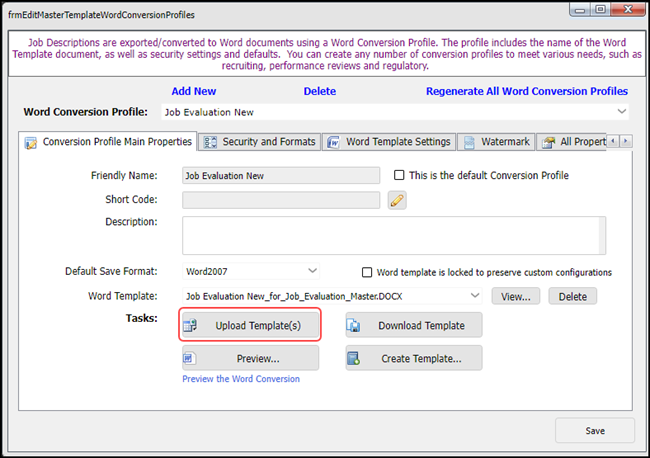
Task: Click the Description box vertical scrollbar
Action: pos(602,235)
